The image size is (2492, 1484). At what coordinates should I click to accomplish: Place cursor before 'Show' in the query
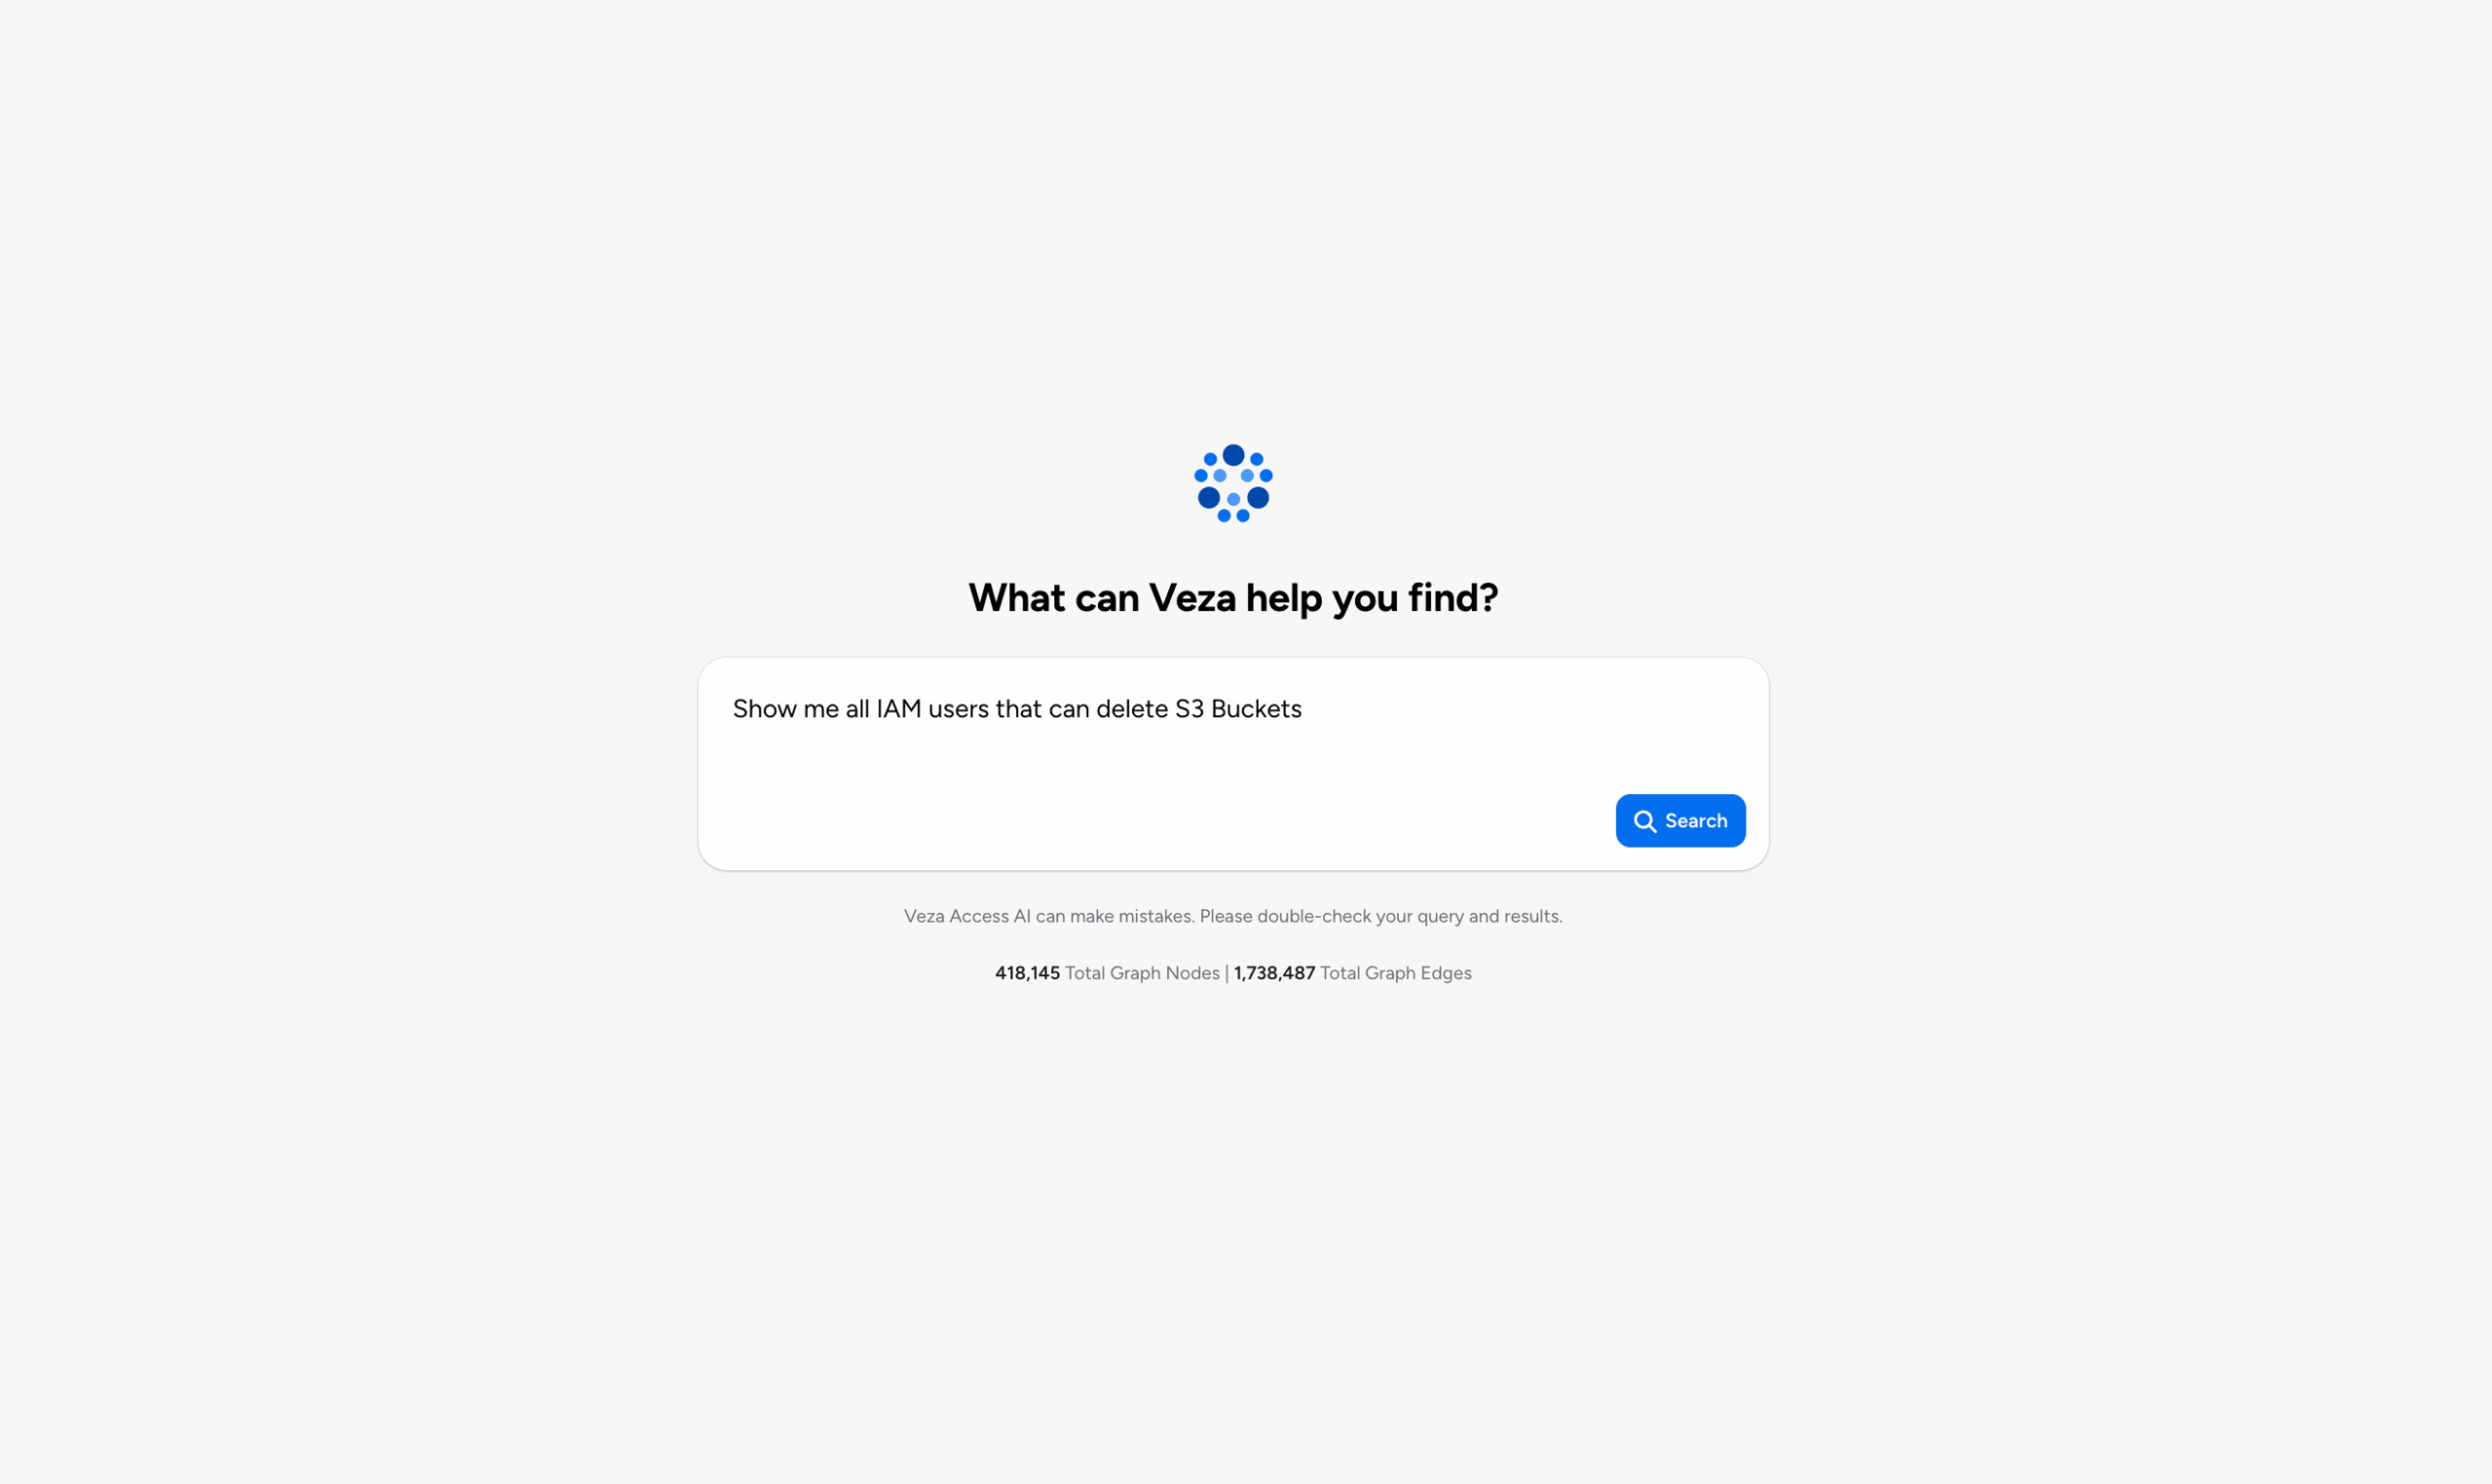tap(733, 709)
